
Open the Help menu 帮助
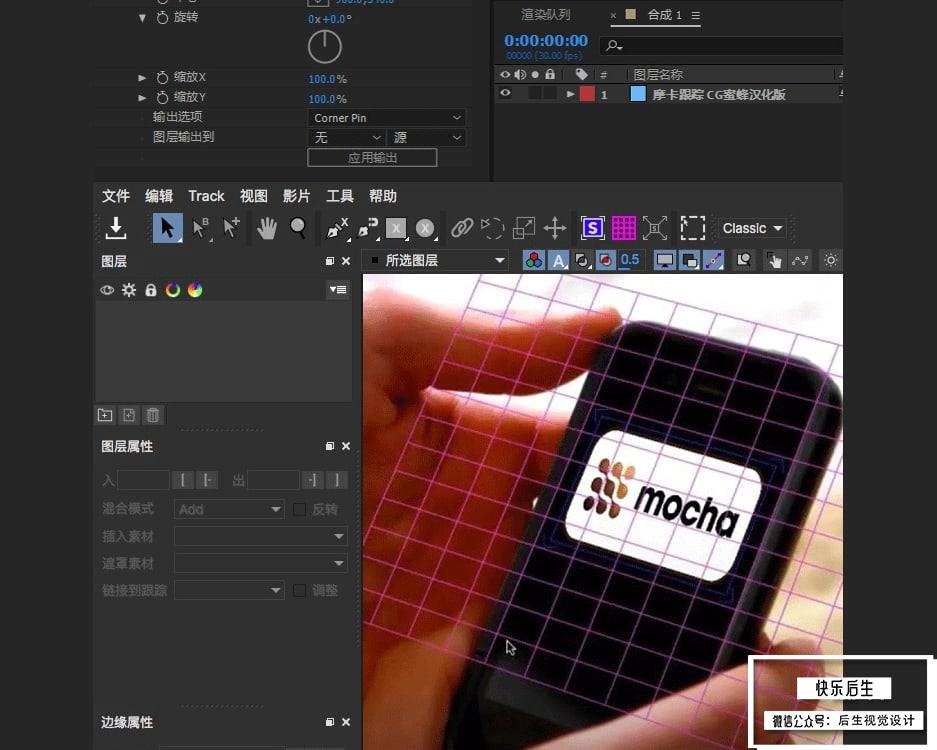[x=383, y=196]
